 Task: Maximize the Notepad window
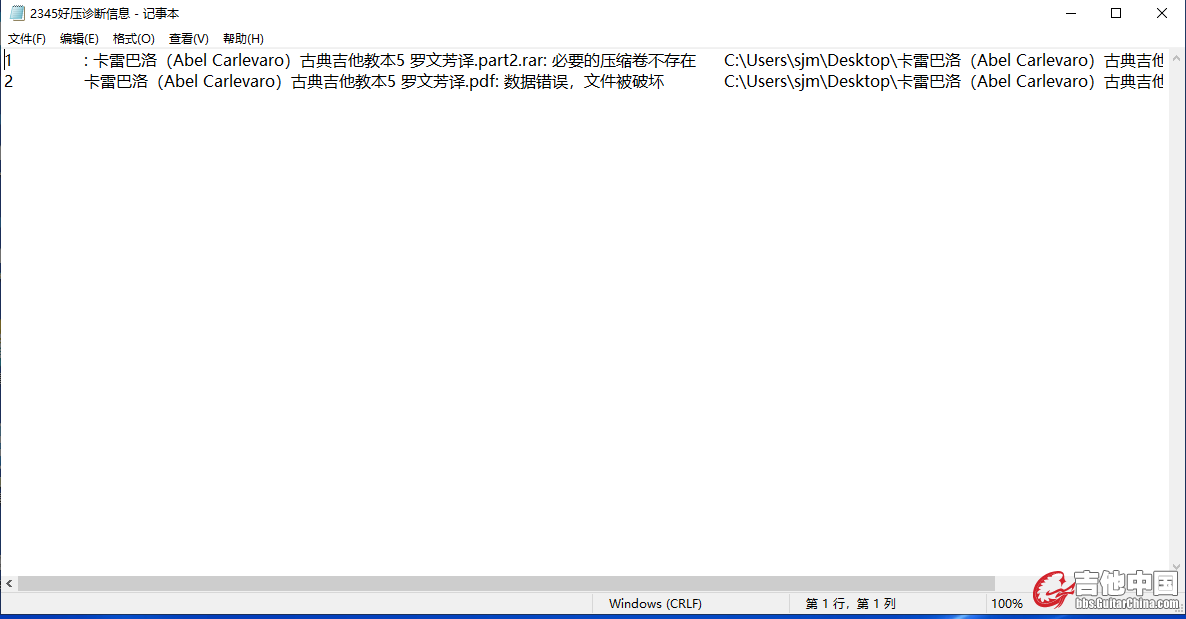(1116, 13)
